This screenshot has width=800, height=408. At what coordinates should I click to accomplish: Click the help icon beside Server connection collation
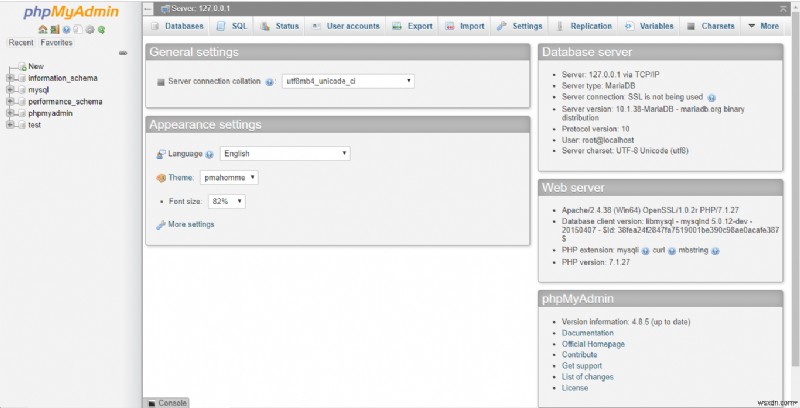pyautogui.click(x=271, y=81)
